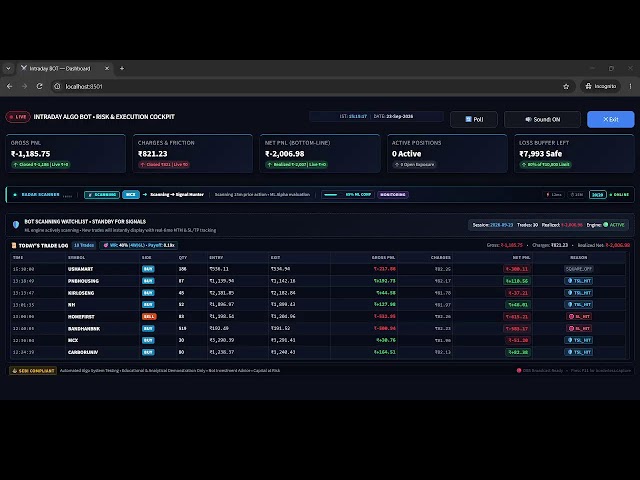Screen dimensions: 640x480
Task: Select the Intraday BOT Dashboard tab
Action: [65, 69]
